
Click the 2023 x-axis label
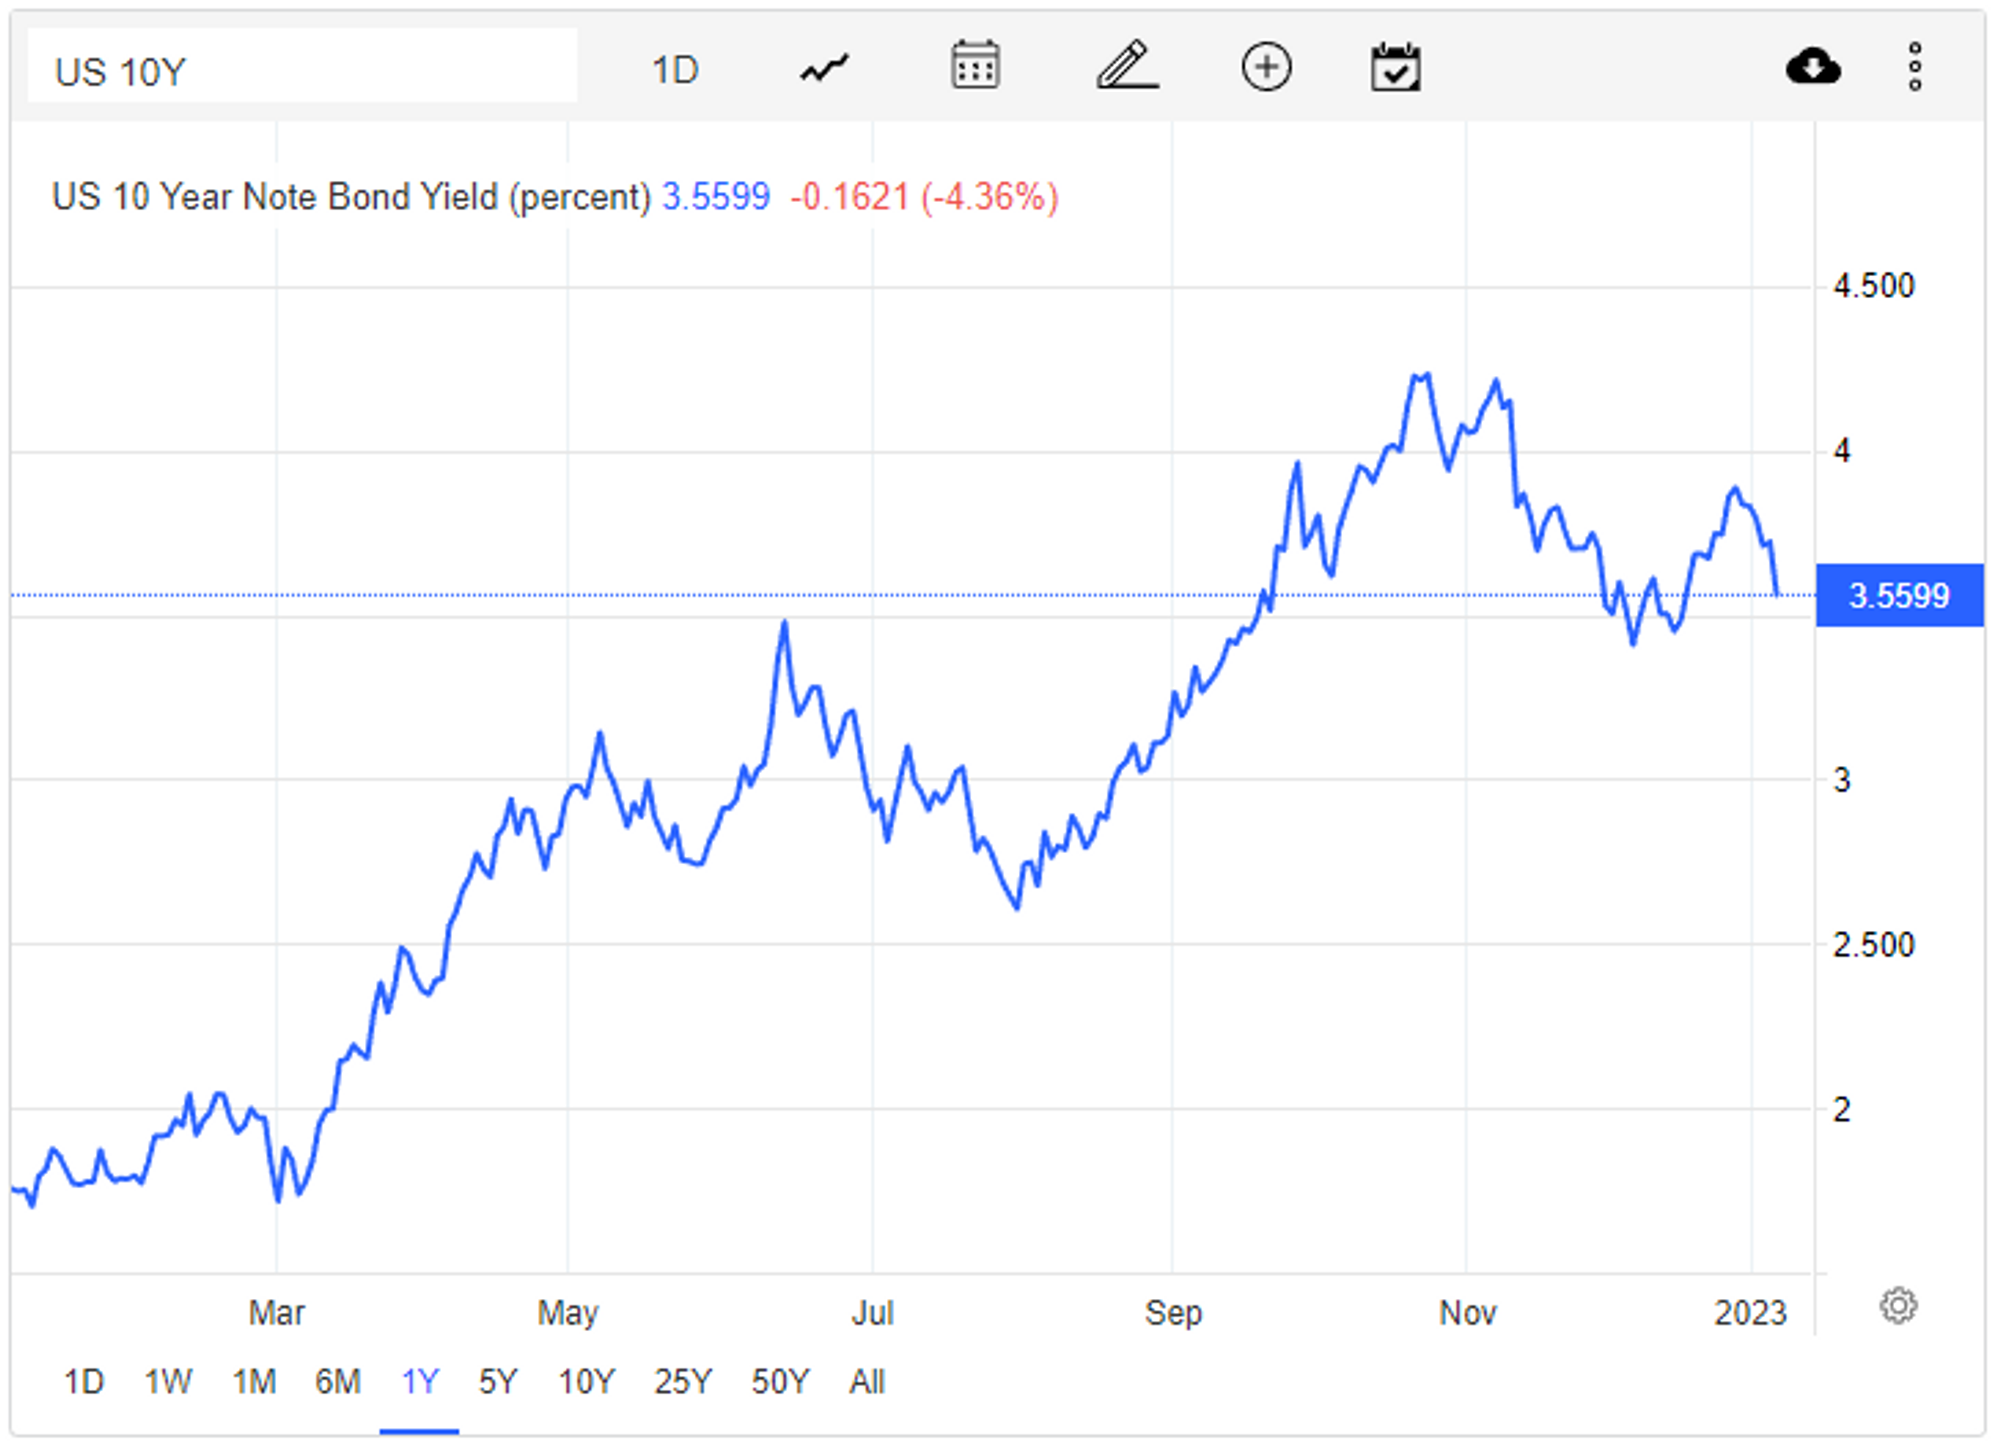pos(1750,1312)
